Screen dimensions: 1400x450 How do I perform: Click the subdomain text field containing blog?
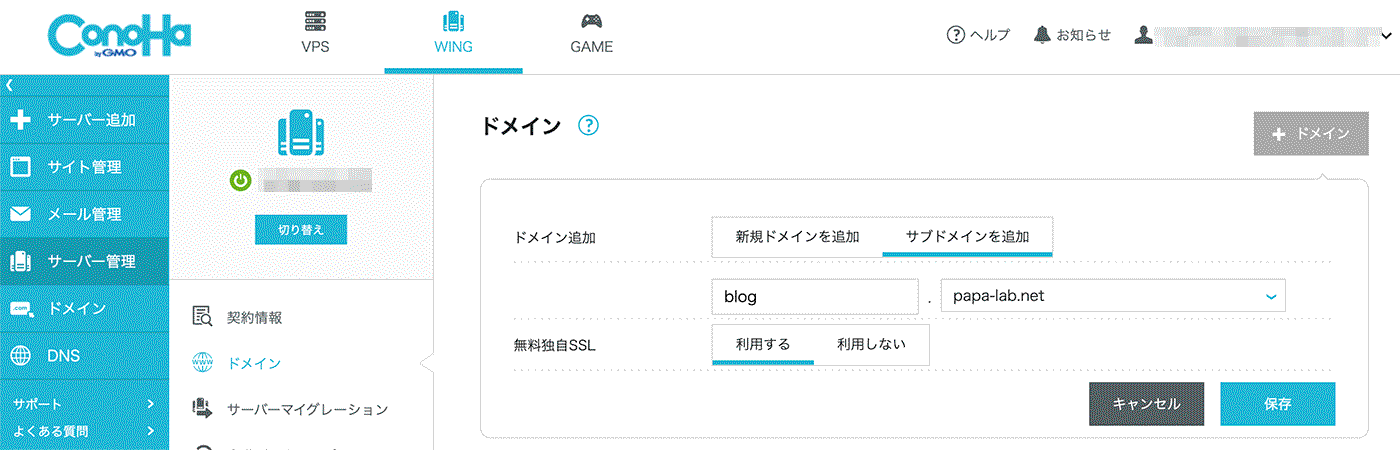[x=814, y=296]
